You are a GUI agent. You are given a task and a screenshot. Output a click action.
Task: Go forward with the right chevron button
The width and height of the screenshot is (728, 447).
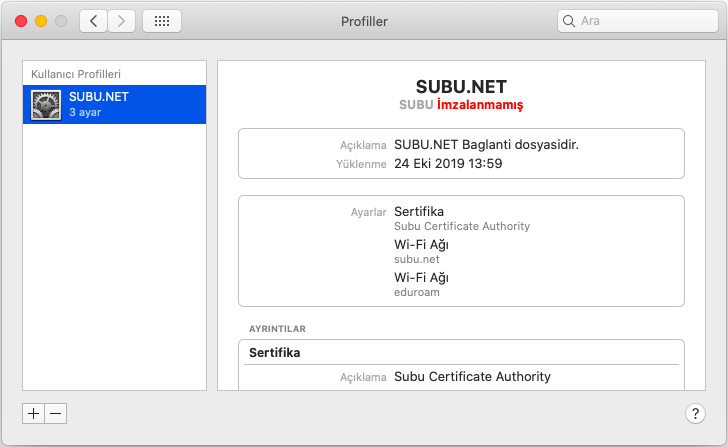point(122,21)
